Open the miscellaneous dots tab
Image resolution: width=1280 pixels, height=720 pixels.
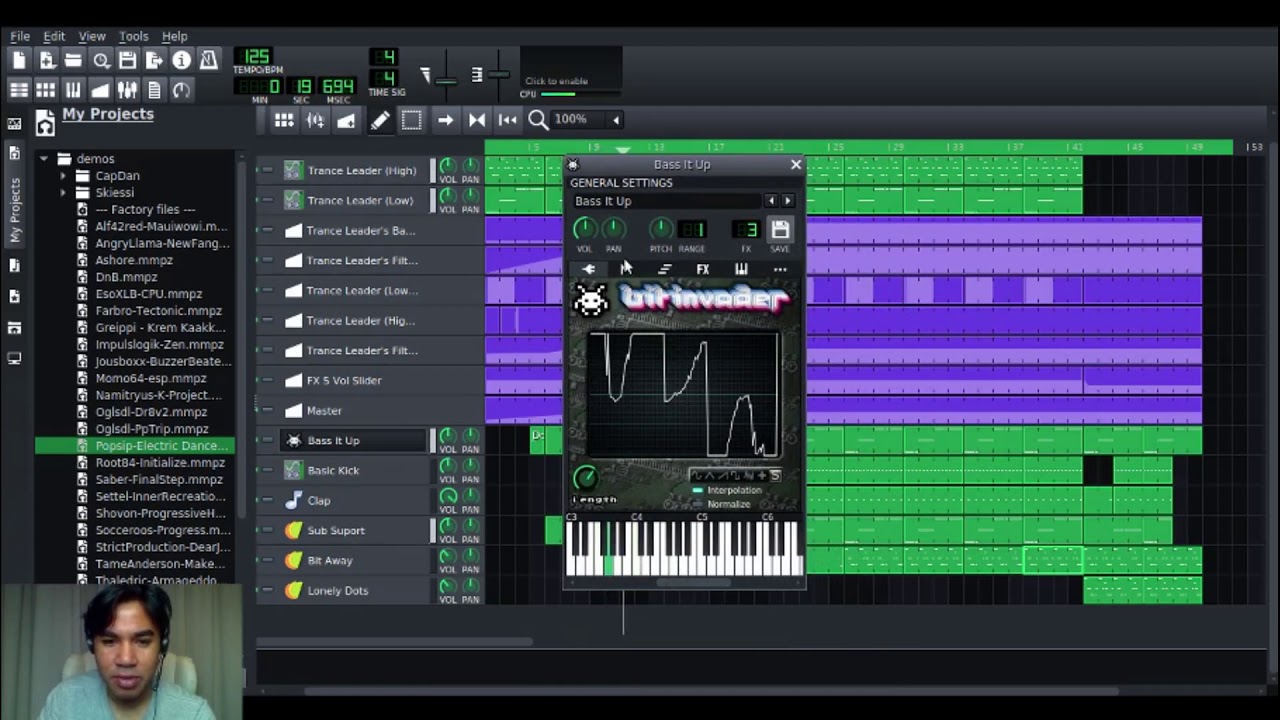[780, 269]
